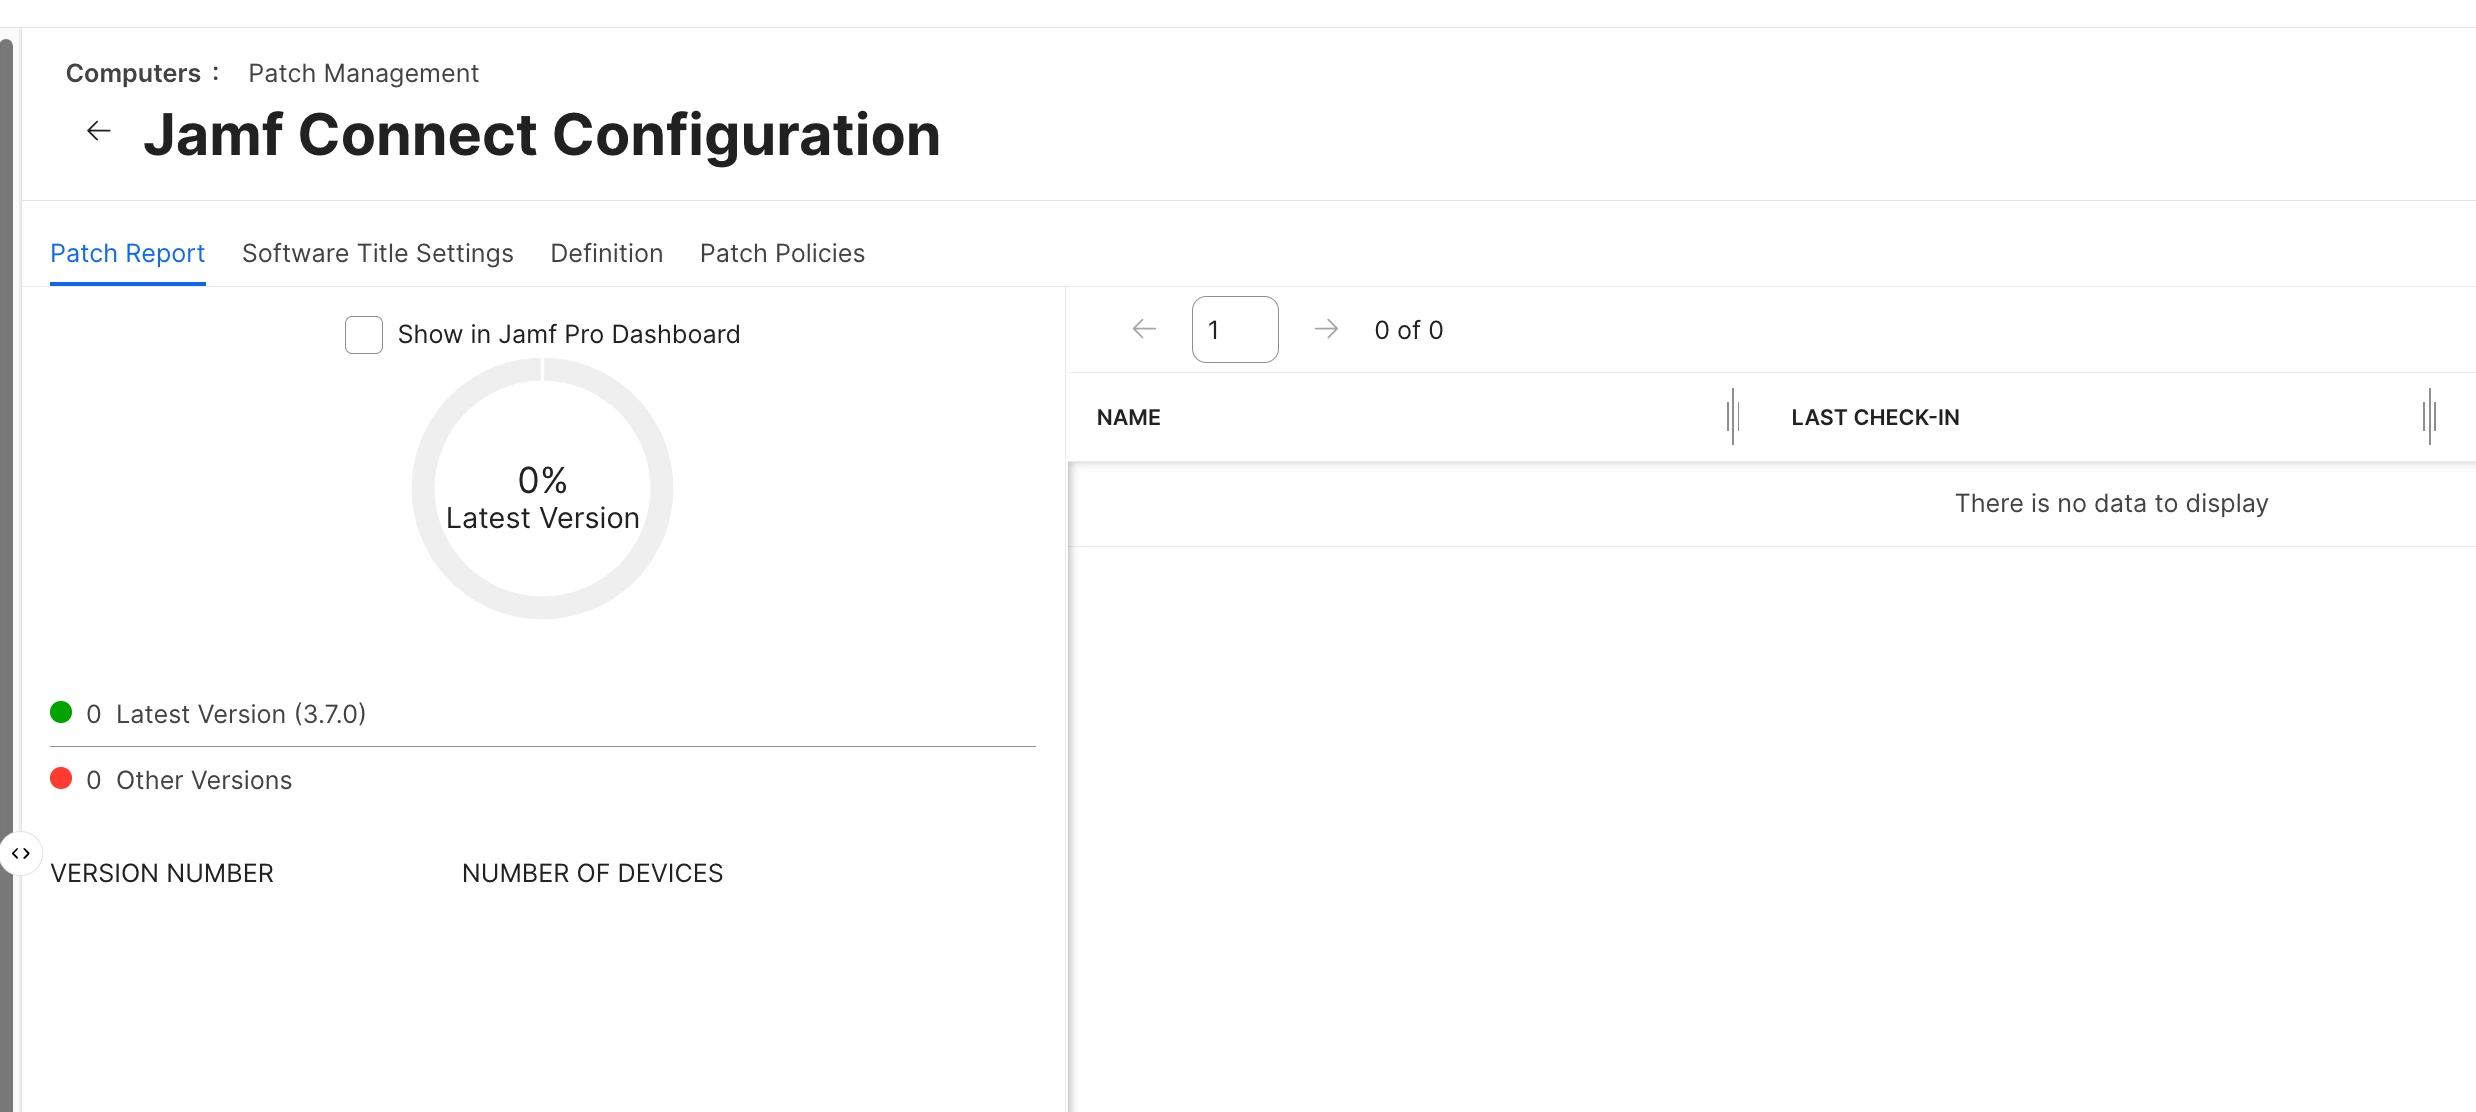
Task: Click the green Latest Version dot
Action: click(x=61, y=712)
